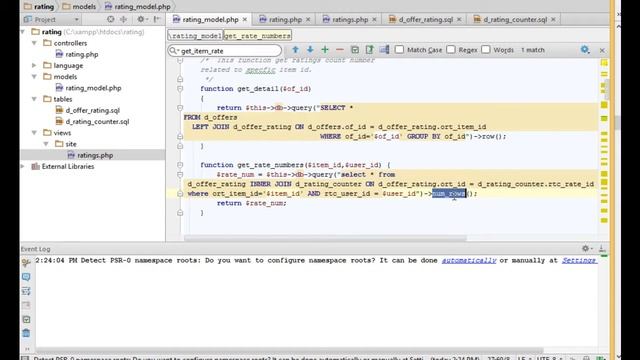This screenshot has width=640, height=360.
Task: Click 'automatically' link in Event Log
Action: tap(469, 260)
